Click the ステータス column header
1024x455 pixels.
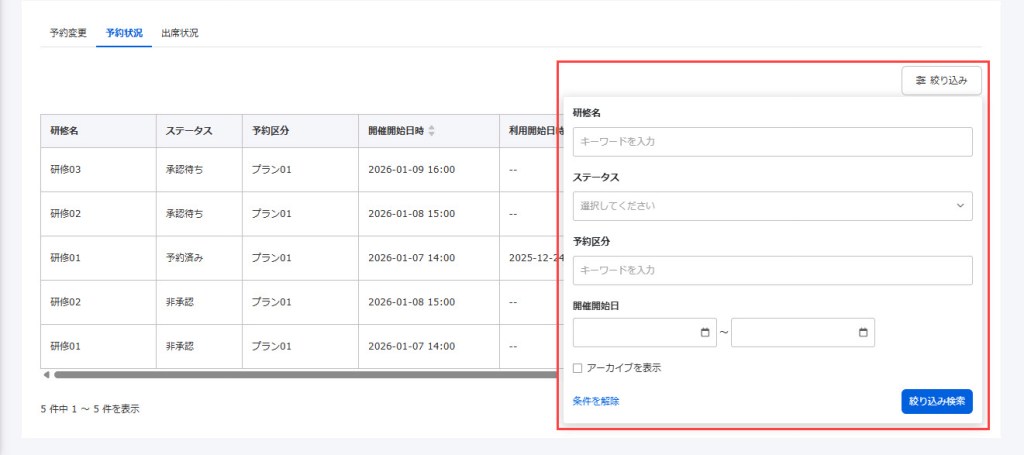(x=189, y=131)
